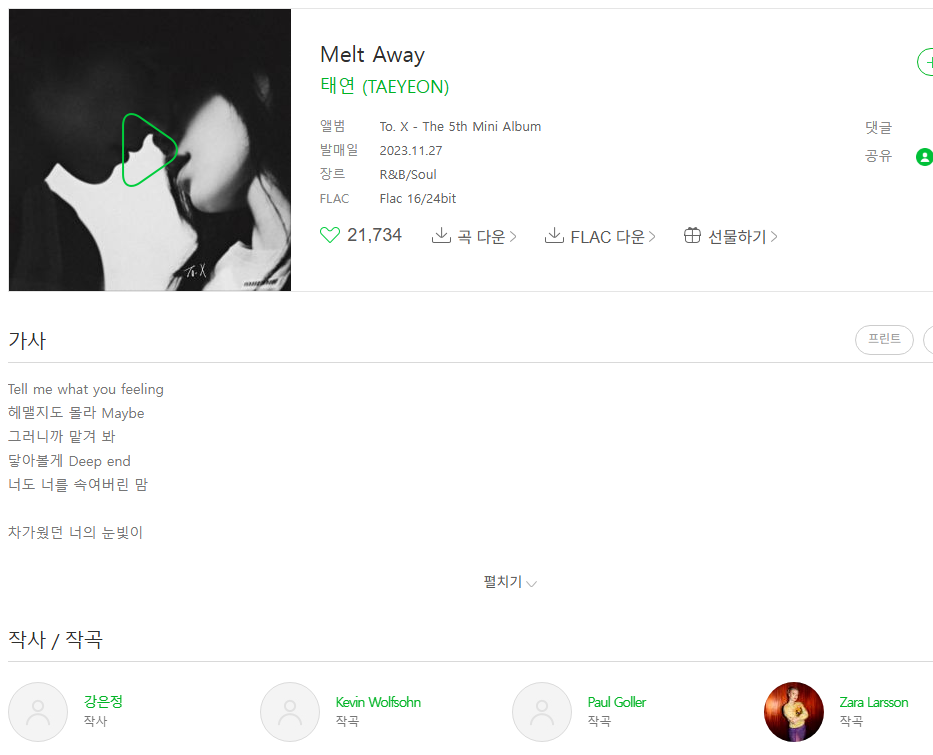Image resolution: width=933 pixels, height=755 pixels.
Task: Open the 선물하기 chevron
Action: pos(774,237)
